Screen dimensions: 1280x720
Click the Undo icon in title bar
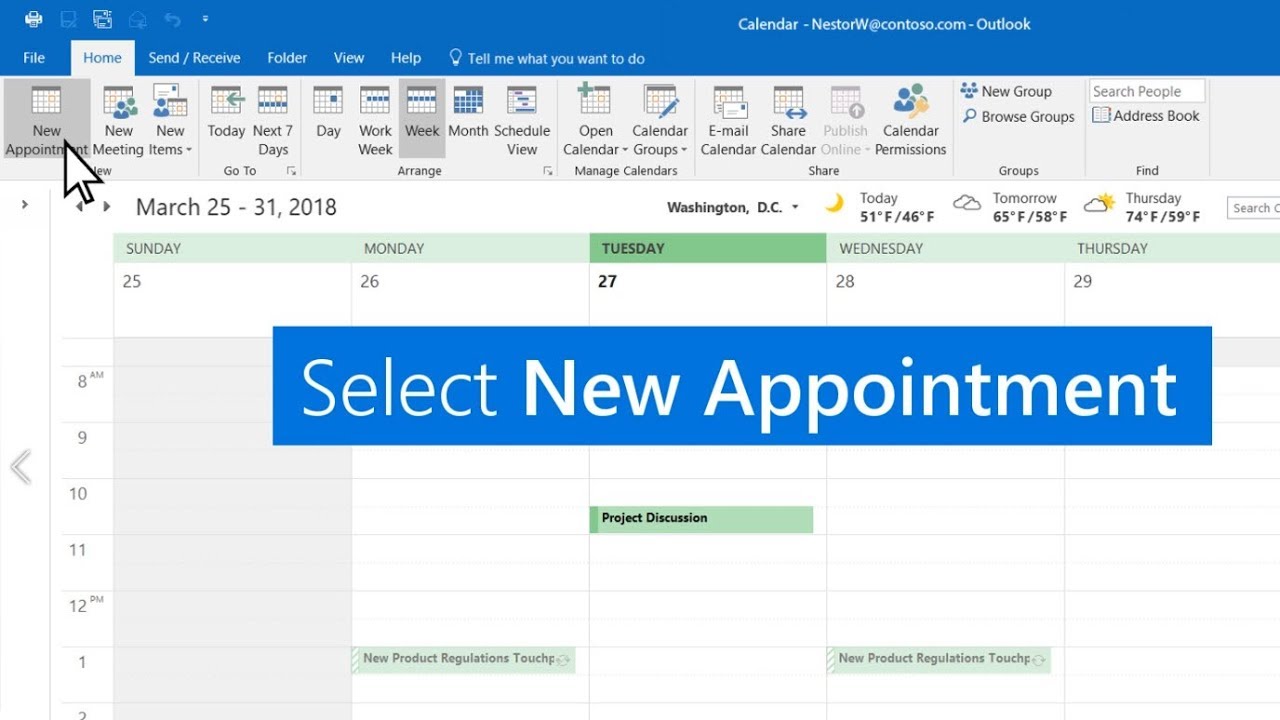tap(172, 19)
